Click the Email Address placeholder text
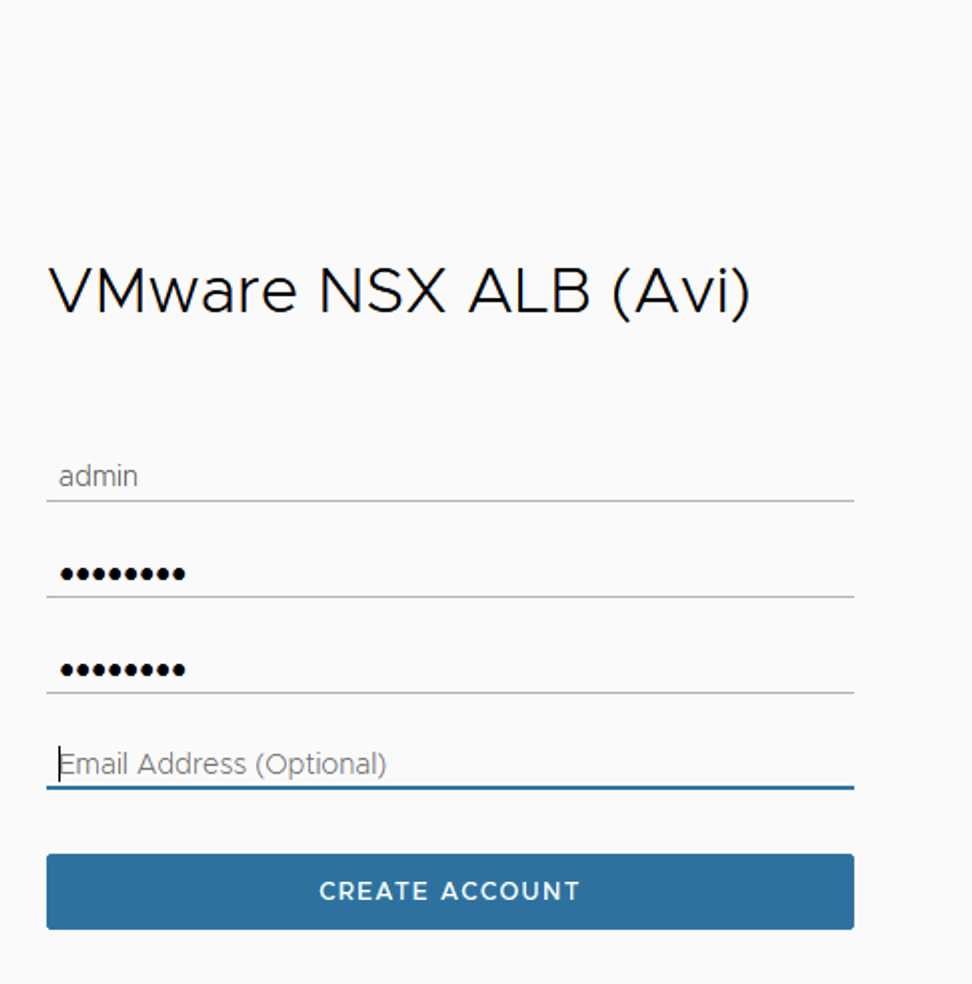 coord(222,764)
